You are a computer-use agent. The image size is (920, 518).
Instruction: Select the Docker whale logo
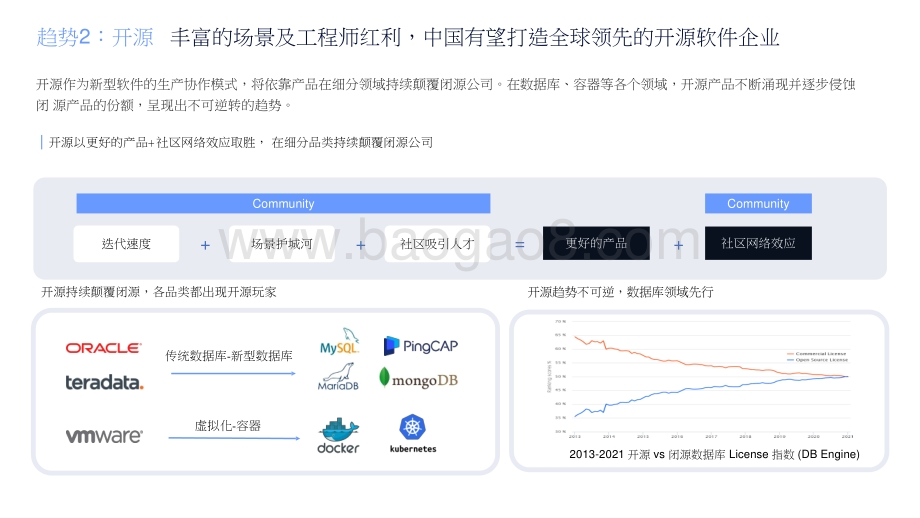click(339, 436)
